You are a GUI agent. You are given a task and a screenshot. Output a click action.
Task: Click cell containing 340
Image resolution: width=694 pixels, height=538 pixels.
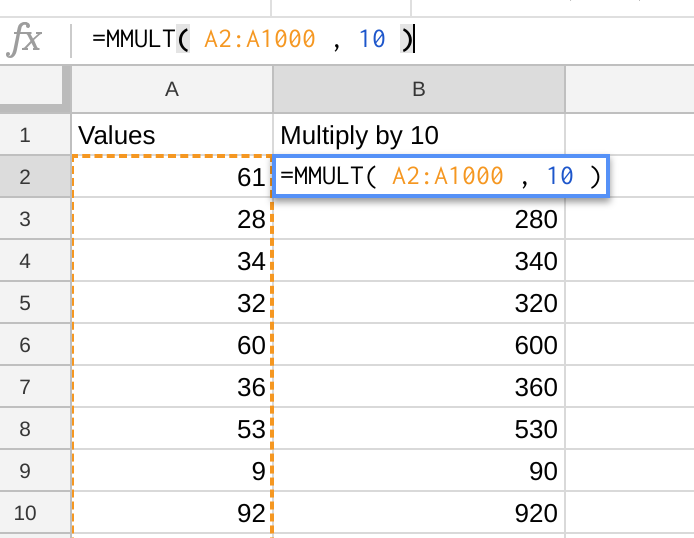(419, 261)
